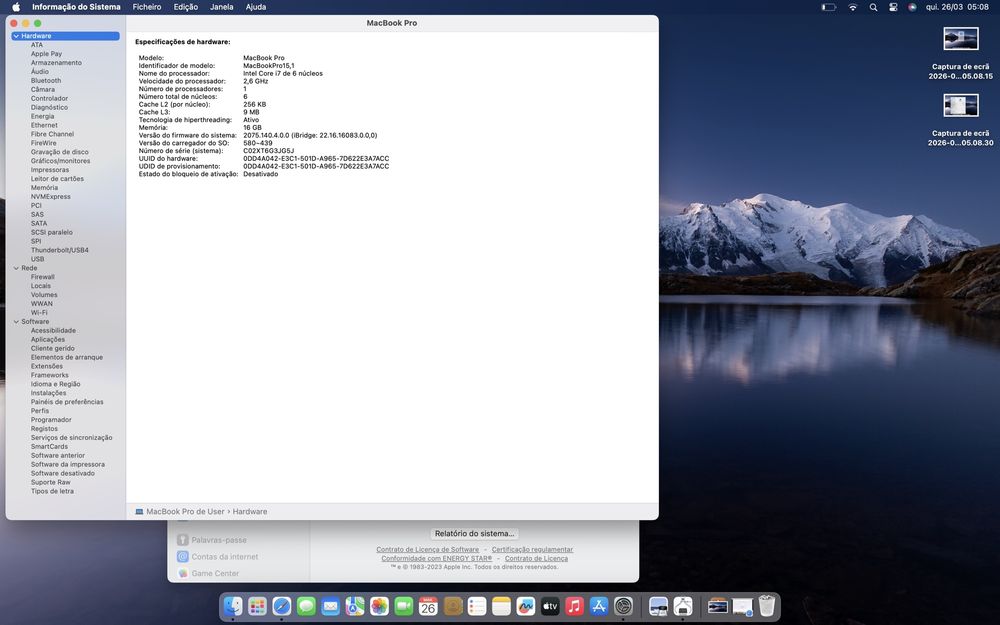Image resolution: width=1000 pixels, height=625 pixels.
Task: Select Palavras-passe in background window
Action: (x=219, y=540)
